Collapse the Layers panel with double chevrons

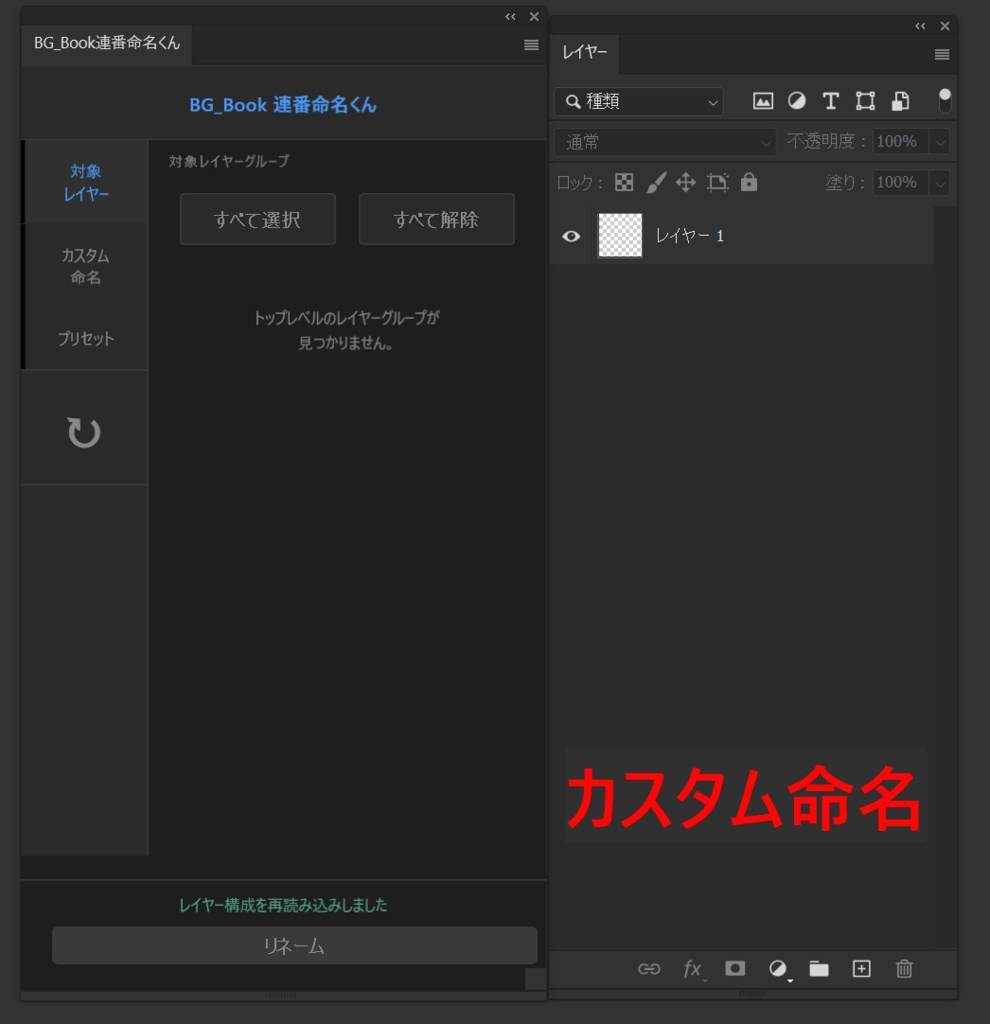point(920,26)
